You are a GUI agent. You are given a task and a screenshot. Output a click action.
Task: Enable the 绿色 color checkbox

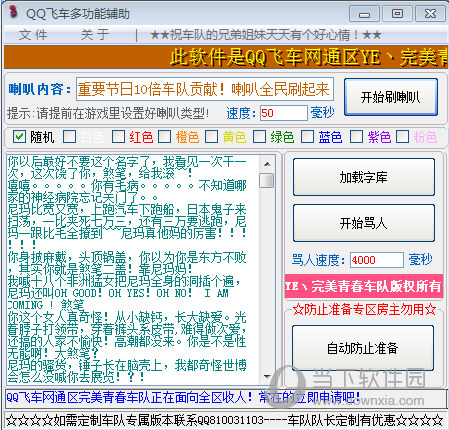(x=259, y=137)
